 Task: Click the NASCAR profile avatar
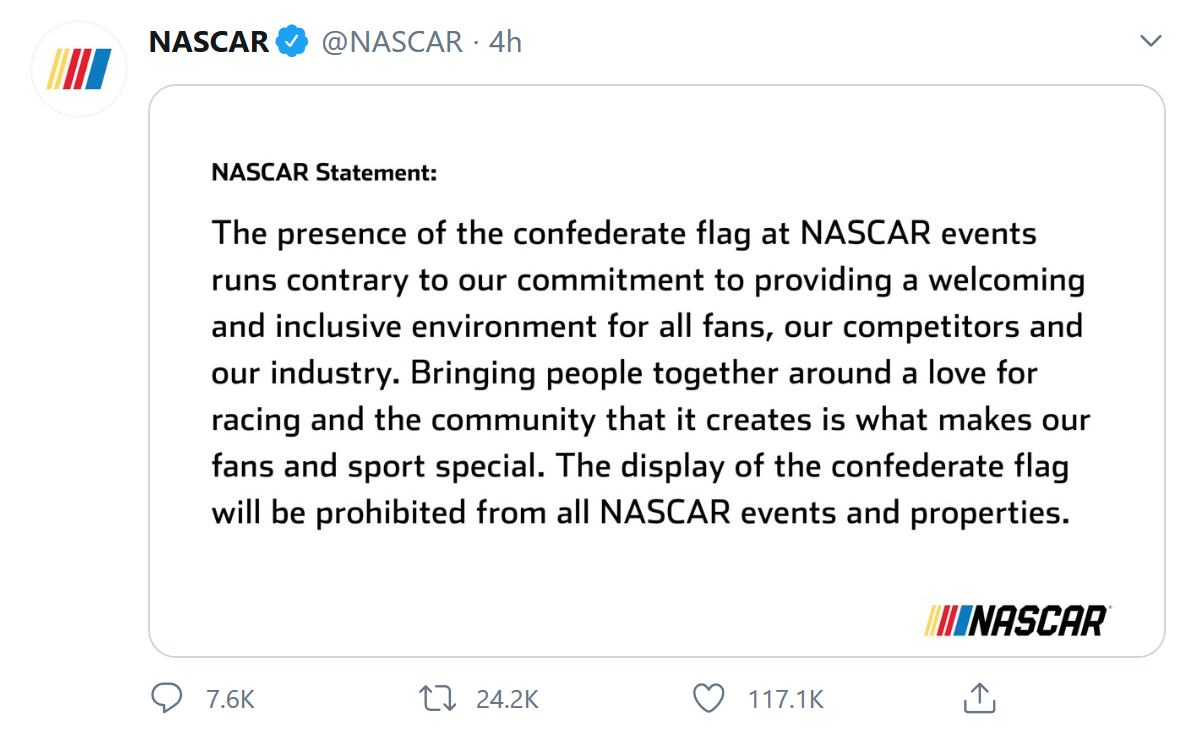coord(79,70)
